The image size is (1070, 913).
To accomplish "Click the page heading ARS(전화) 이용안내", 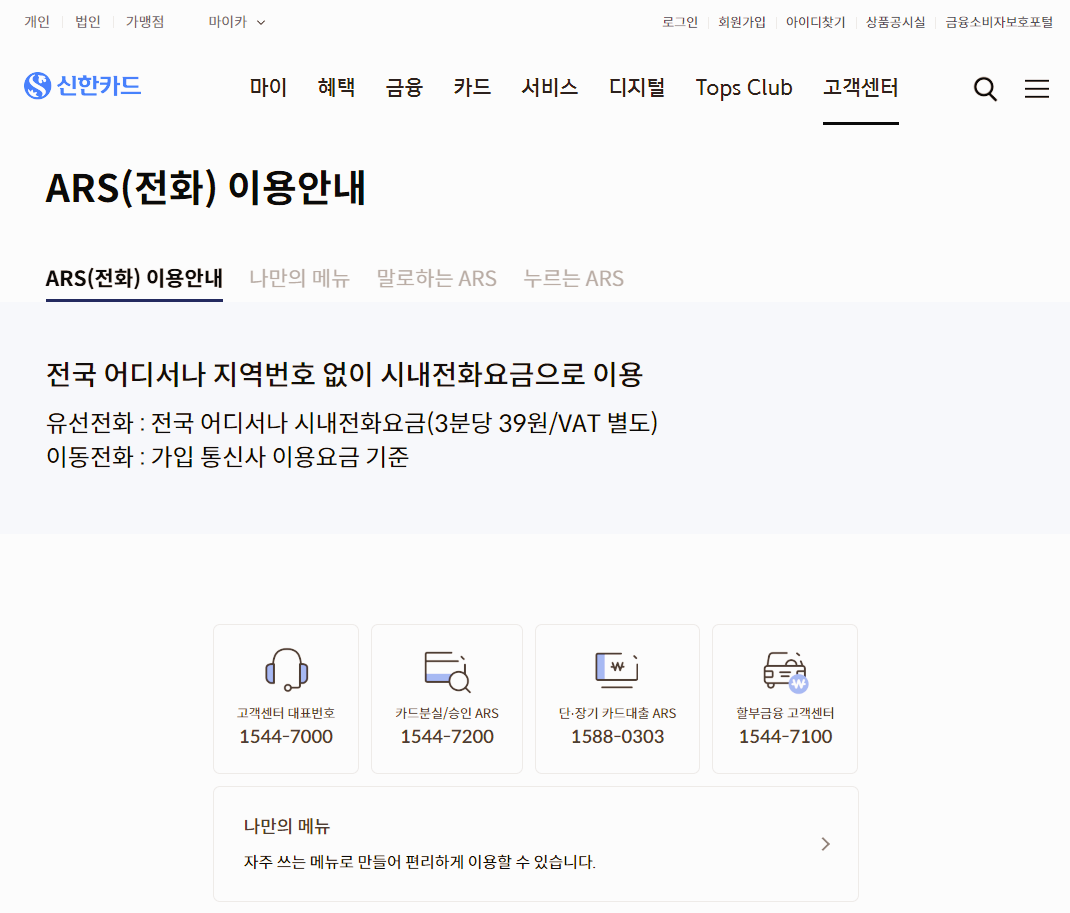I will coord(205,188).
